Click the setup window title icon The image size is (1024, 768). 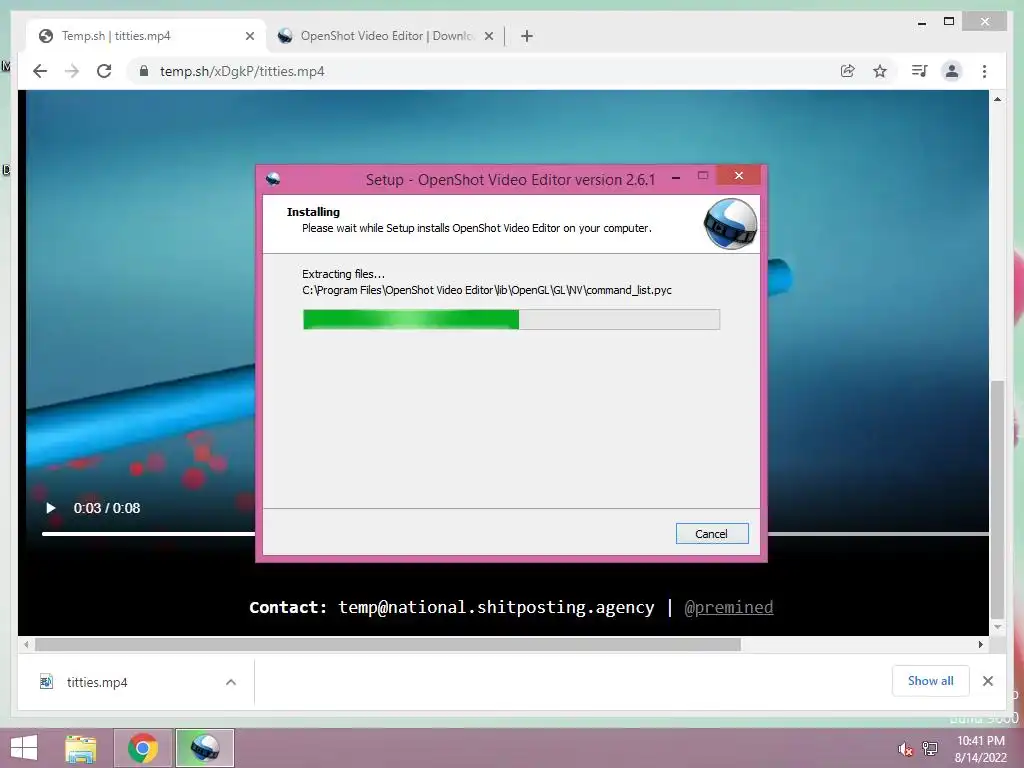click(273, 178)
